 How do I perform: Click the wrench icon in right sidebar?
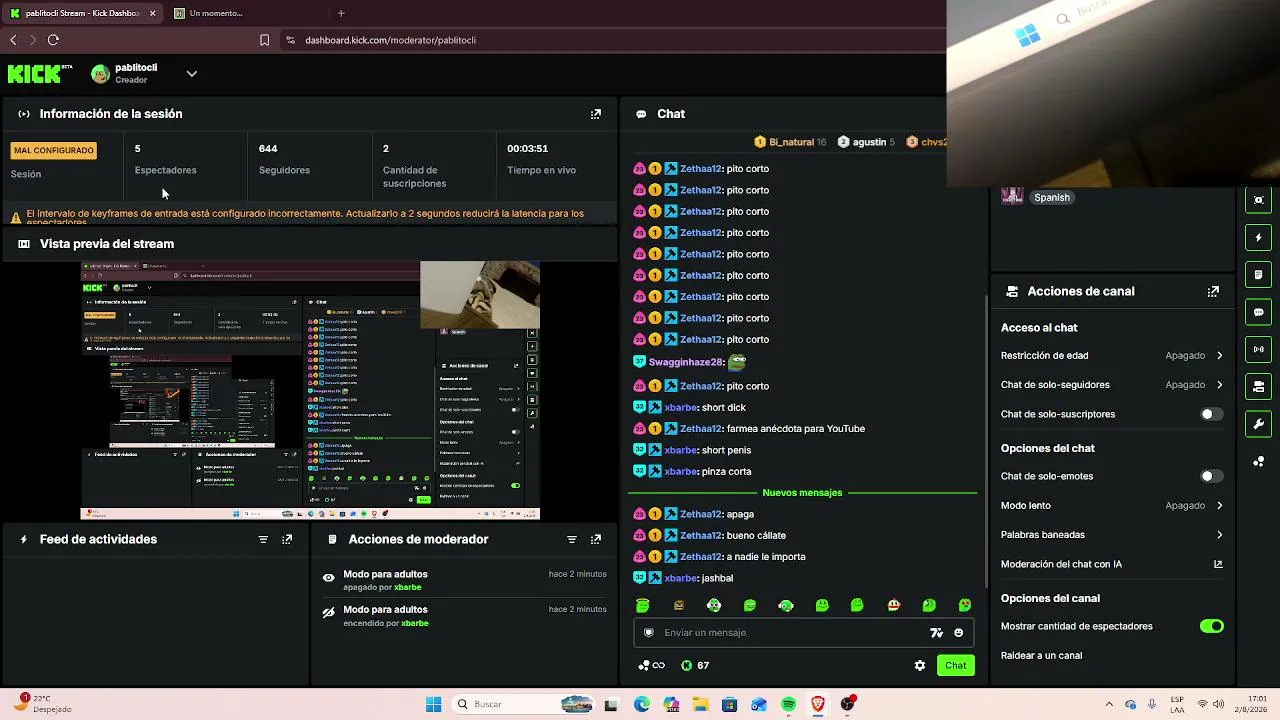[x=1259, y=424]
